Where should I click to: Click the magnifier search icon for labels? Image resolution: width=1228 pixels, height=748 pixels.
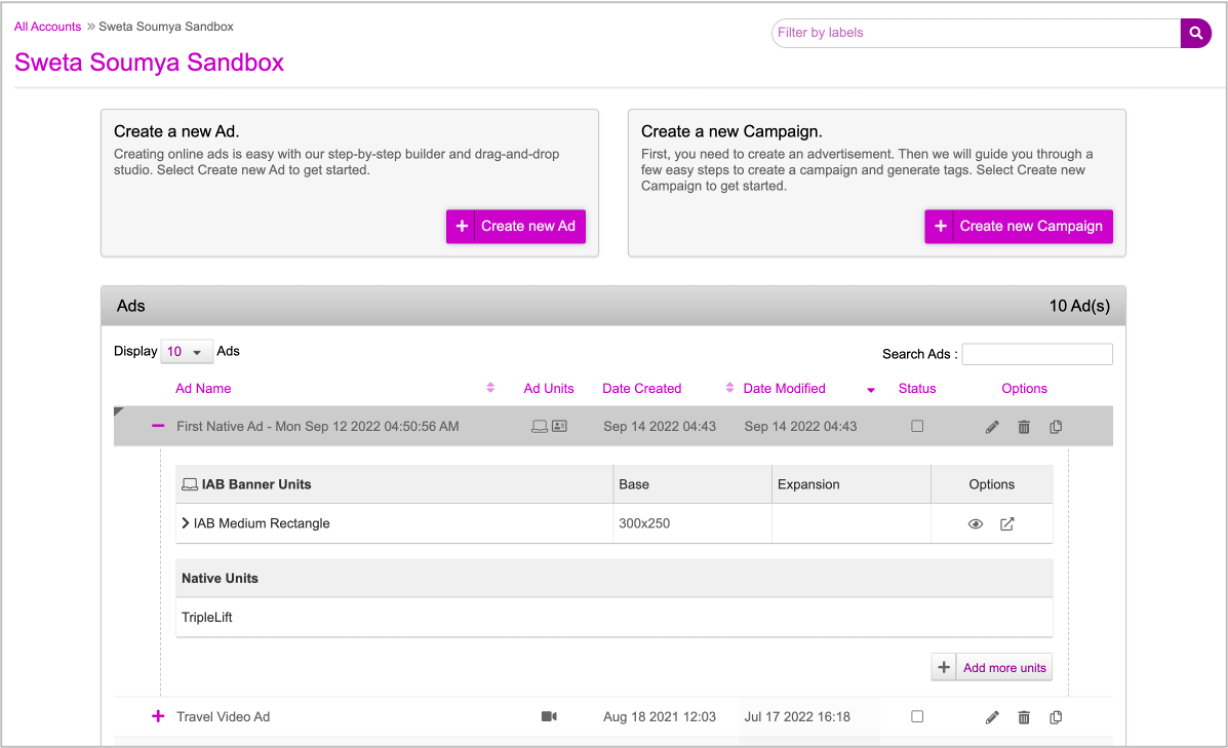tap(1195, 33)
